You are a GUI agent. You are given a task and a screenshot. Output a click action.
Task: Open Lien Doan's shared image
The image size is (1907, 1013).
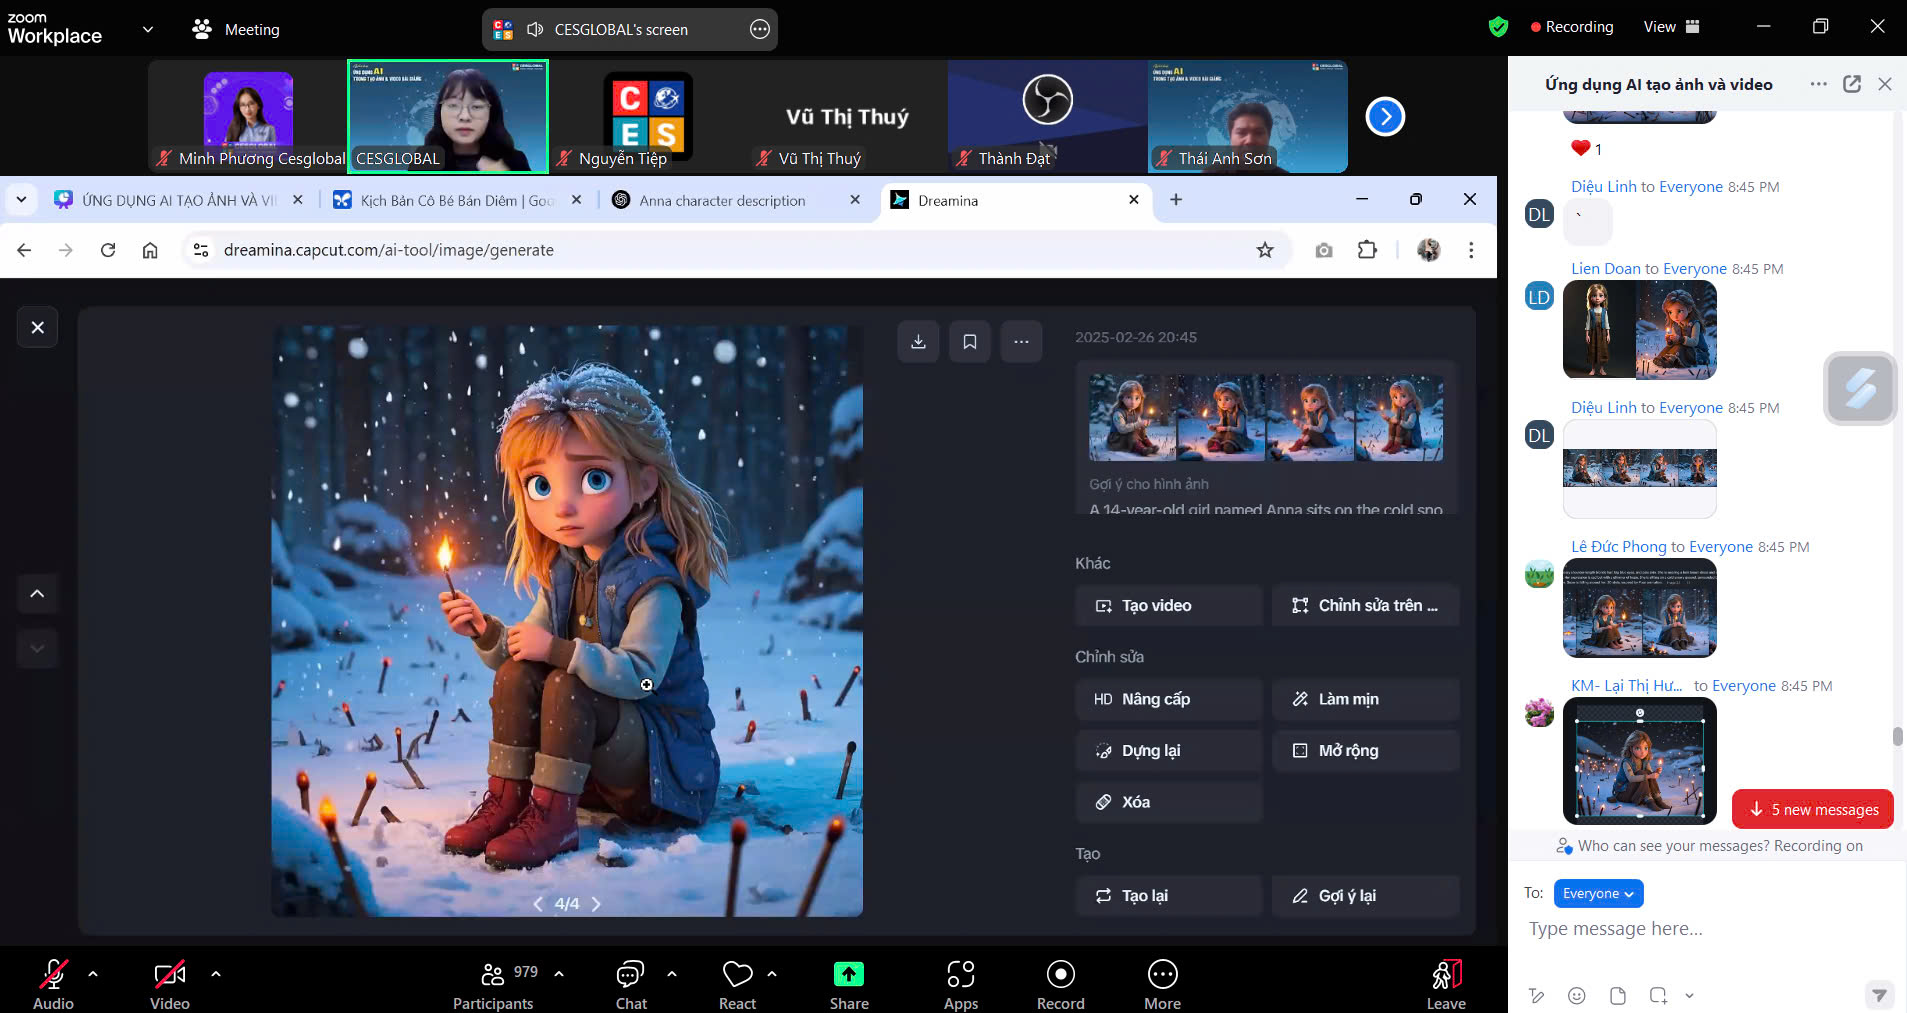tap(1640, 330)
